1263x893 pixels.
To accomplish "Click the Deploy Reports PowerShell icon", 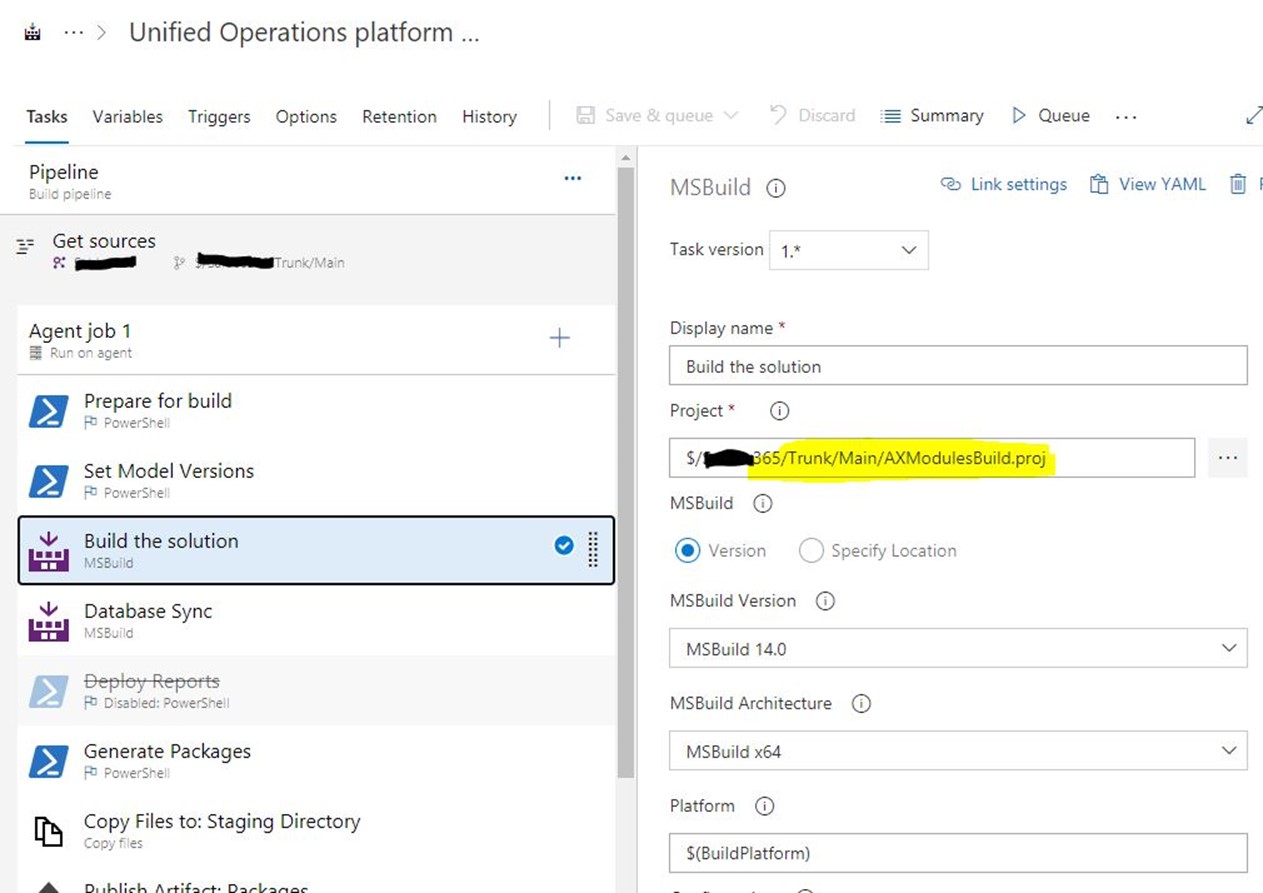I will [x=48, y=691].
